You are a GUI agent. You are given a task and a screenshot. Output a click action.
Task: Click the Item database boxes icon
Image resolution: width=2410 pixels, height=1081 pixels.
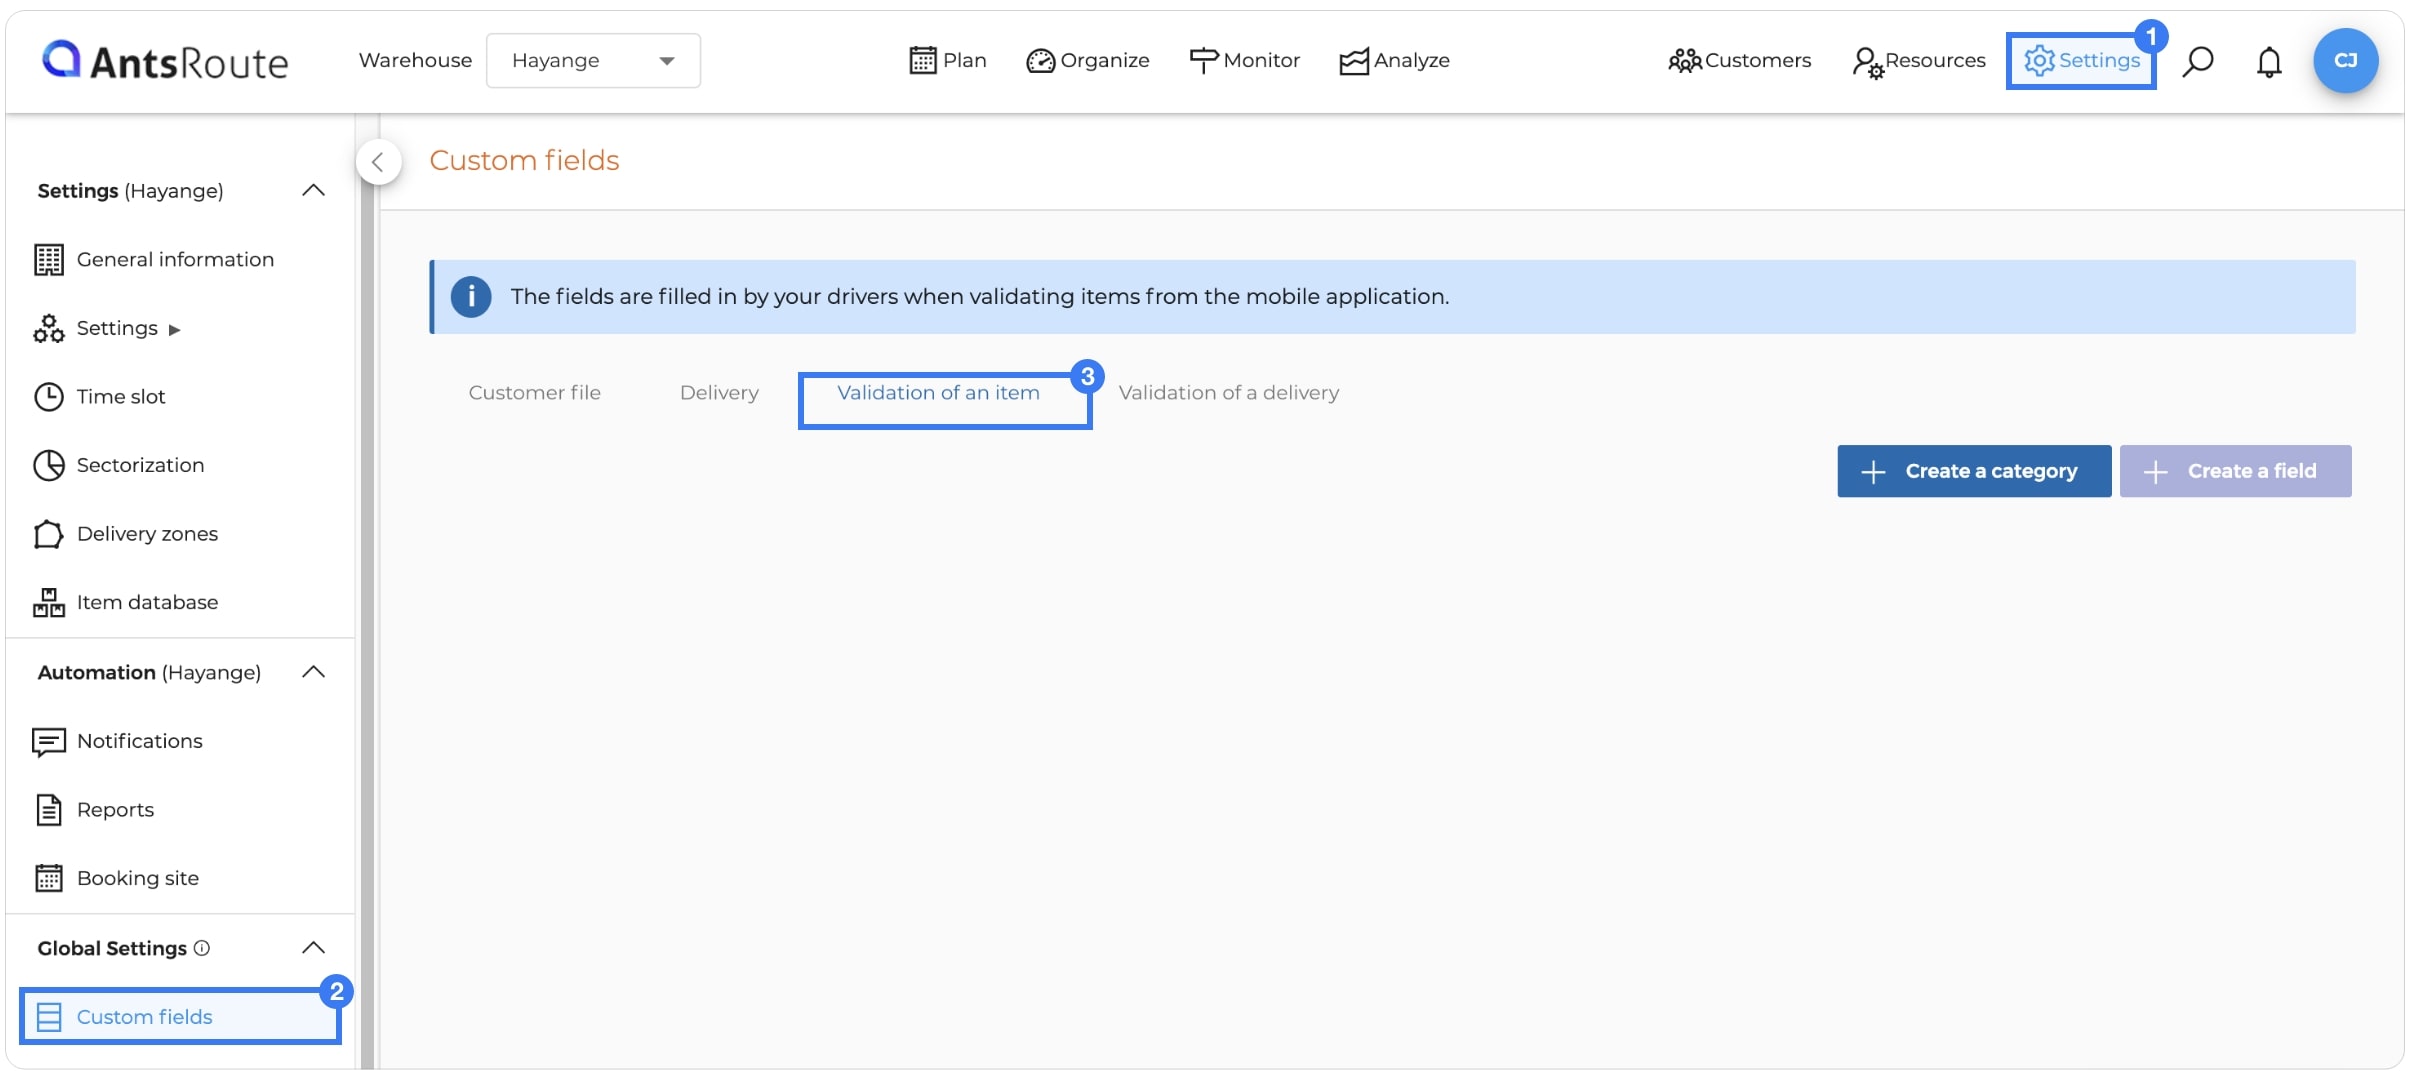(x=48, y=602)
